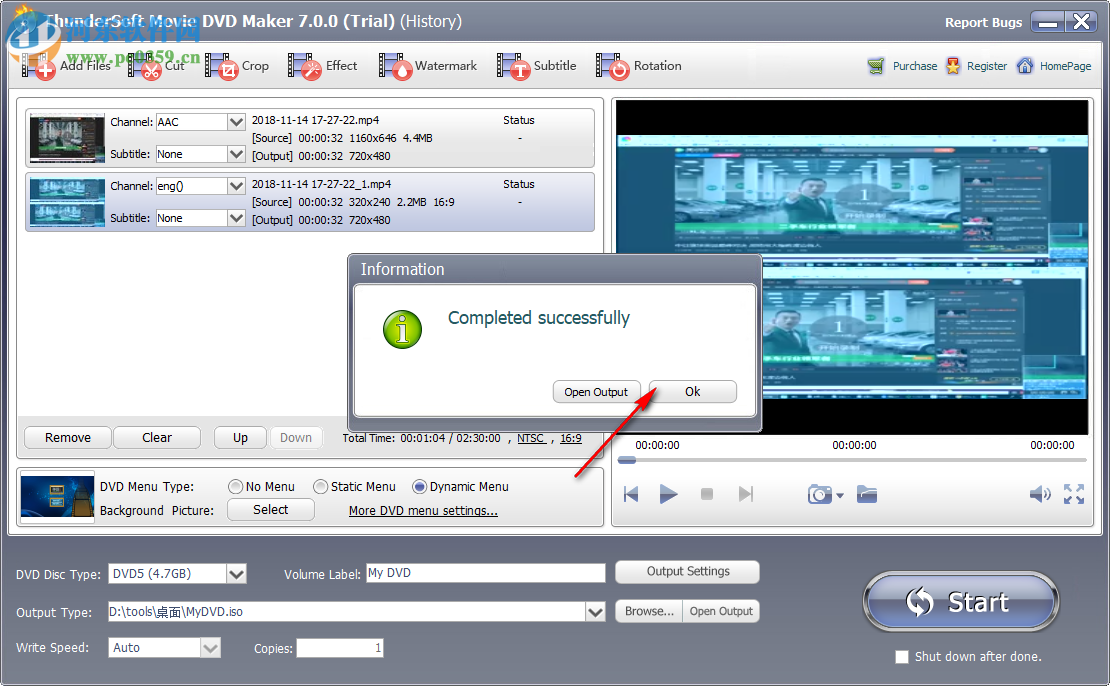
Task: Choose No Menu for the DVD
Action: tap(238, 487)
